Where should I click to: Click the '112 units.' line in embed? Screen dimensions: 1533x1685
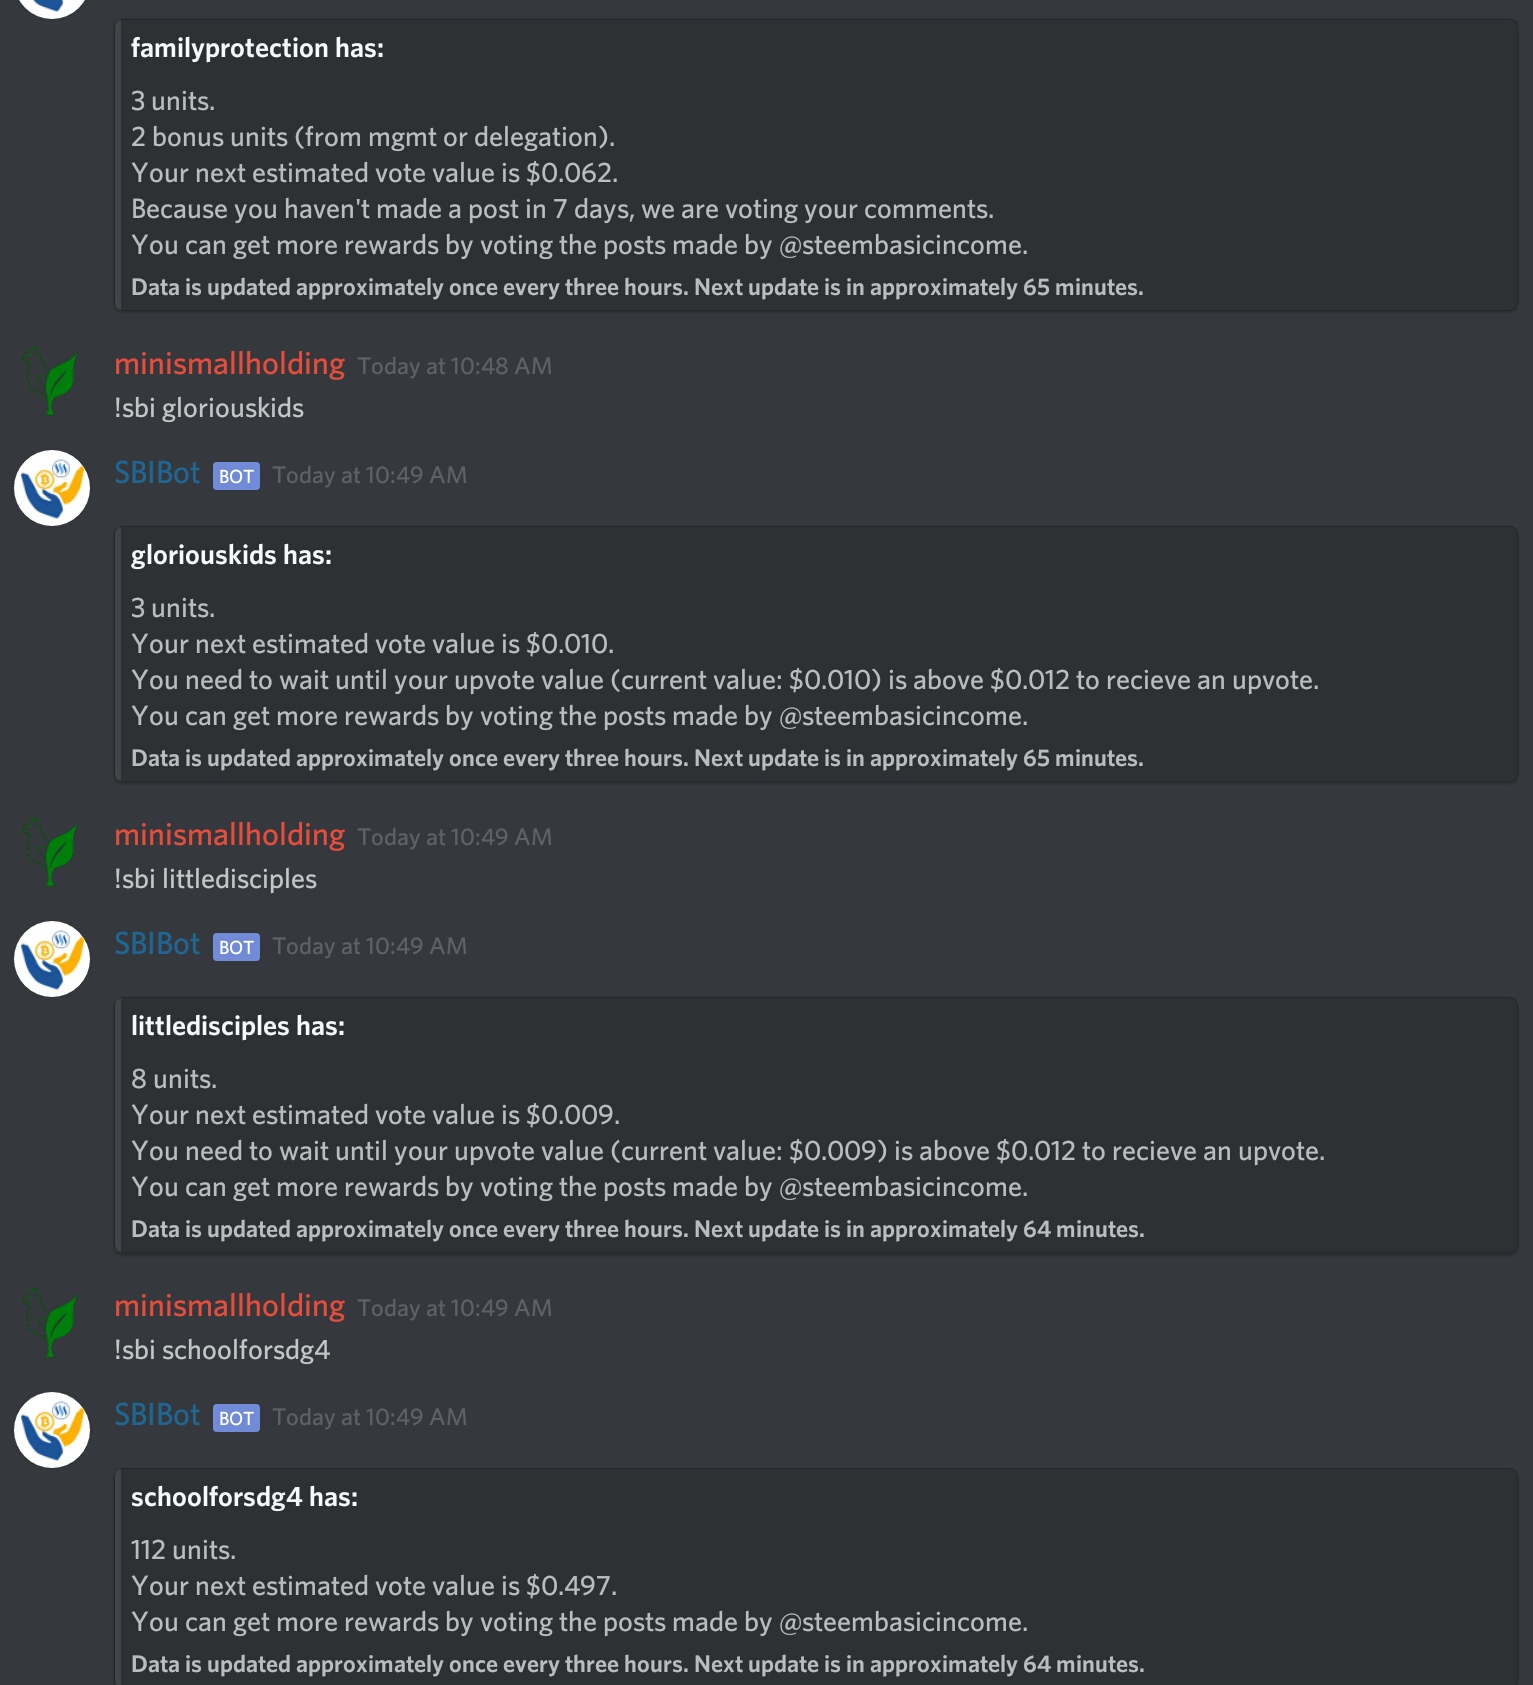pyautogui.click(x=183, y=1550)
